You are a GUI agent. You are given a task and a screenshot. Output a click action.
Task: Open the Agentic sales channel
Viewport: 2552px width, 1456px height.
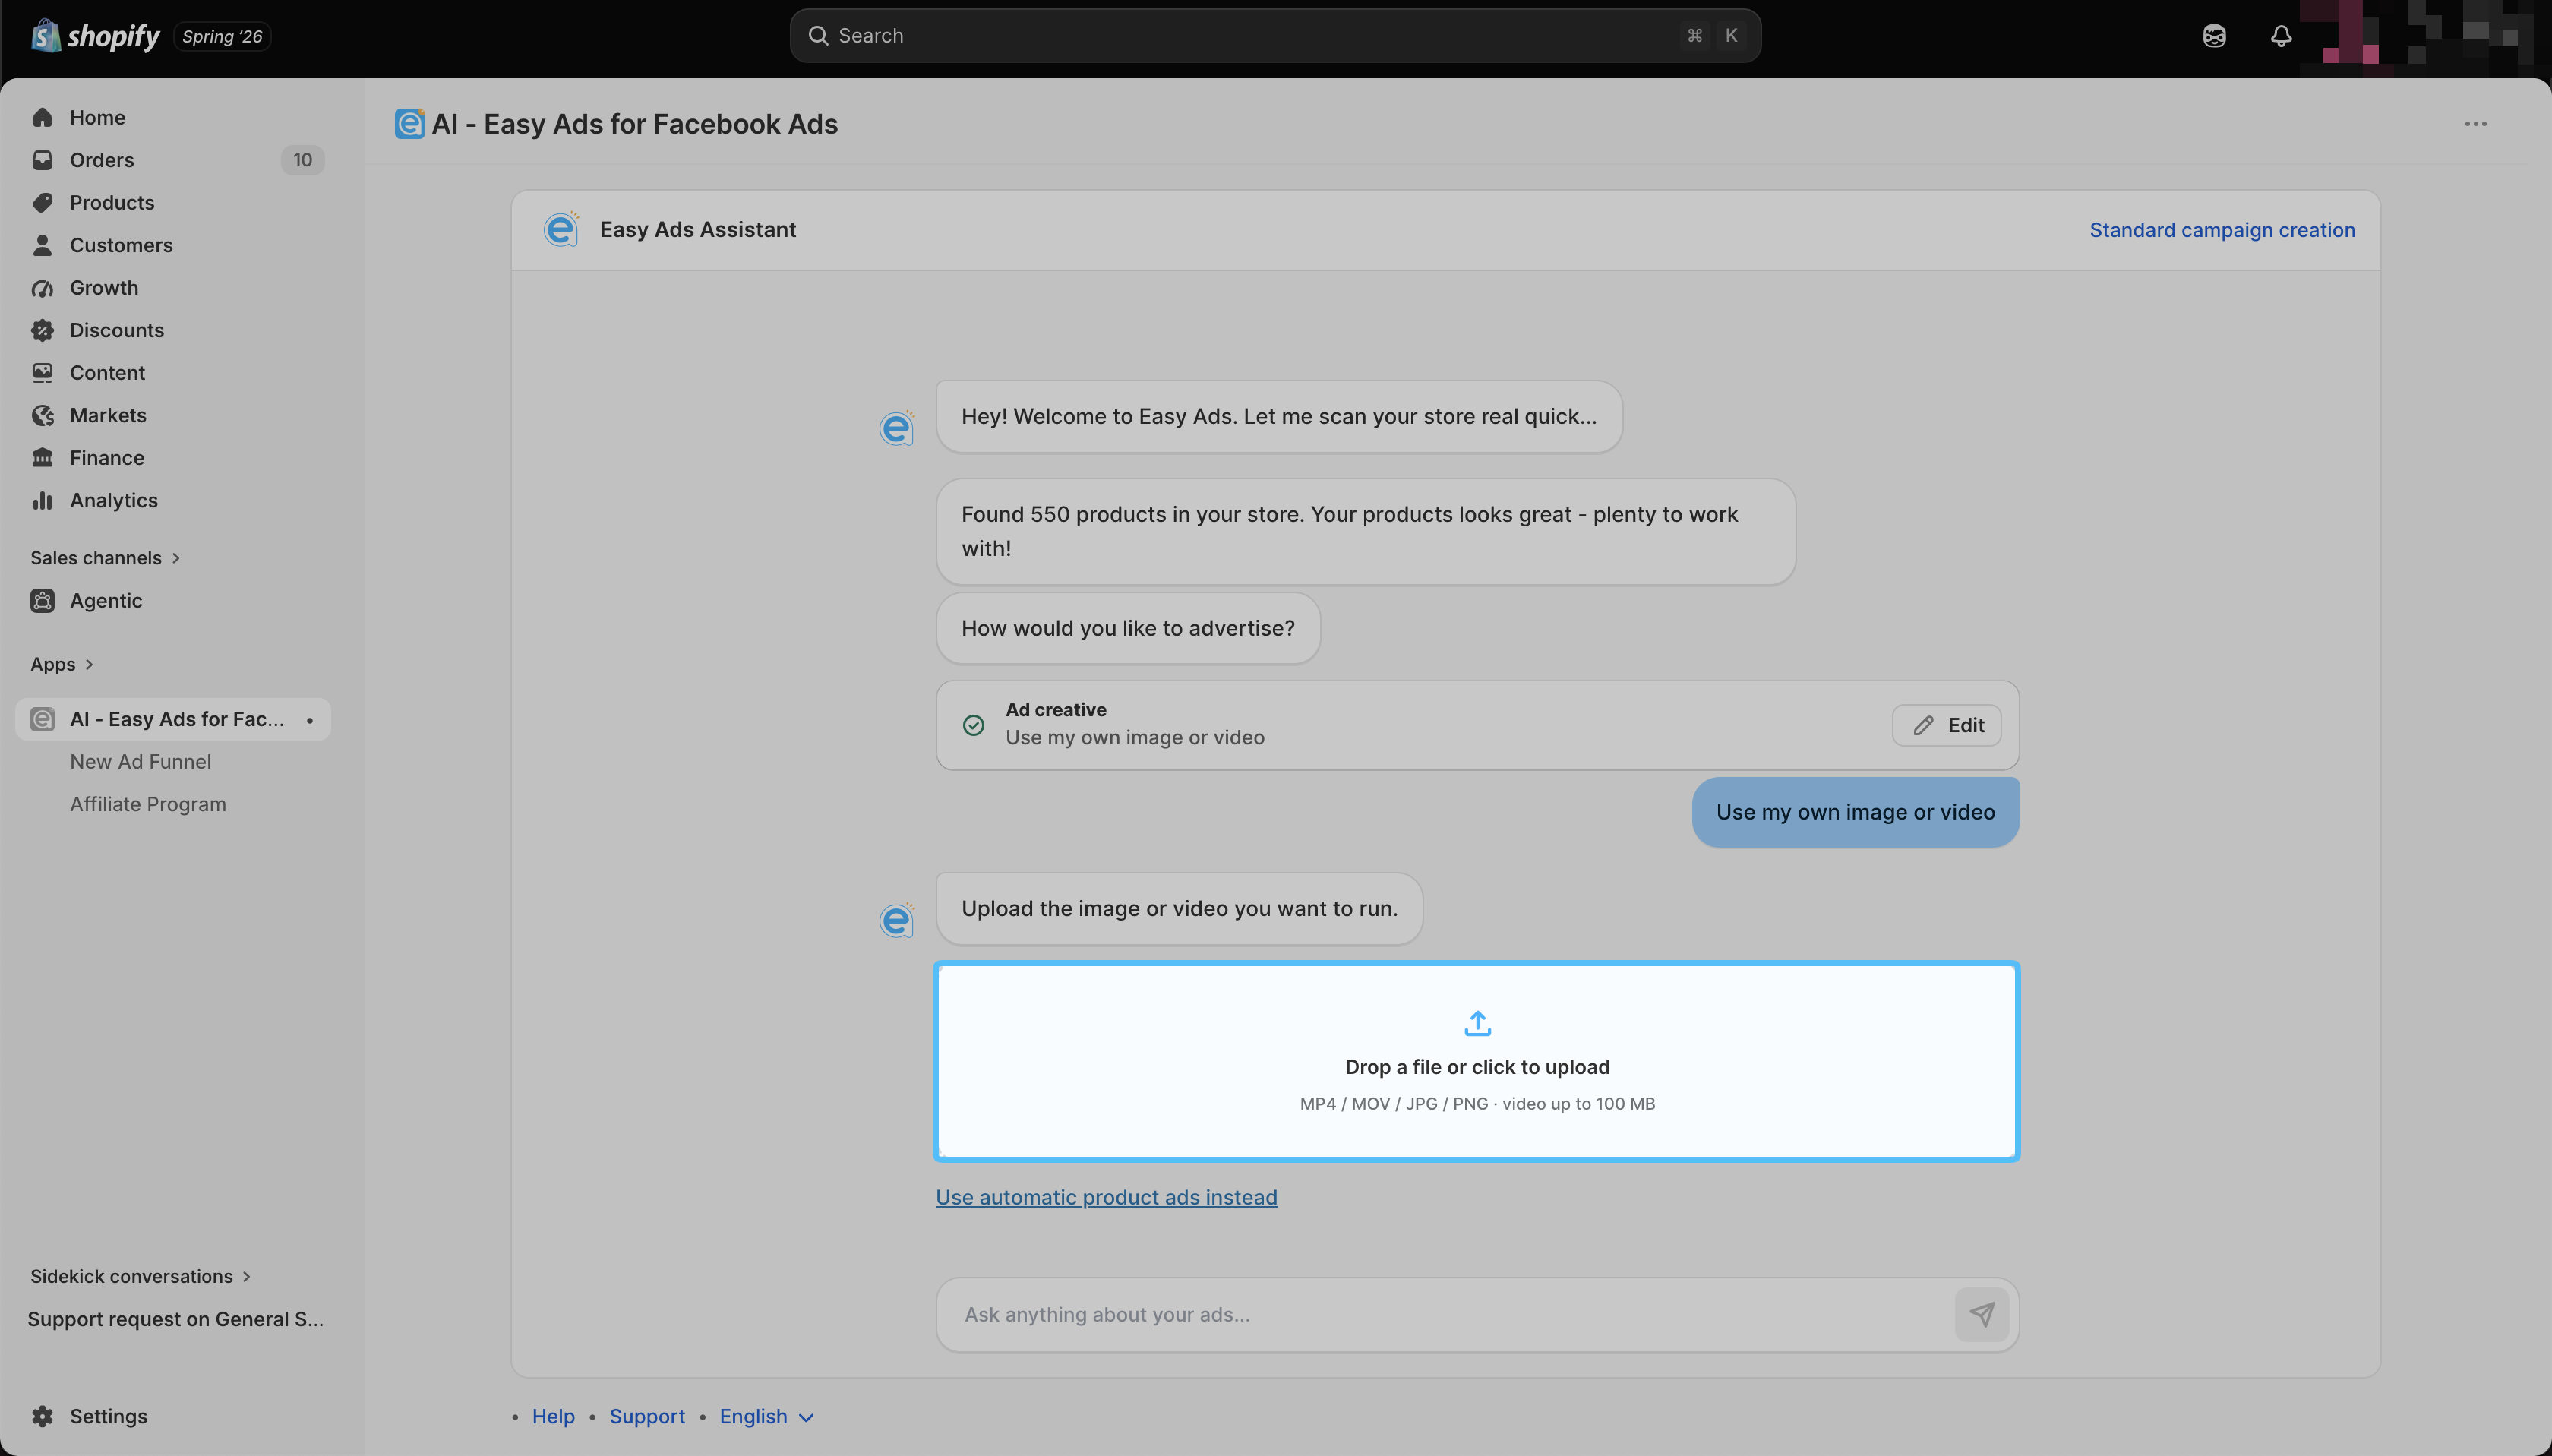click(173, 601)
